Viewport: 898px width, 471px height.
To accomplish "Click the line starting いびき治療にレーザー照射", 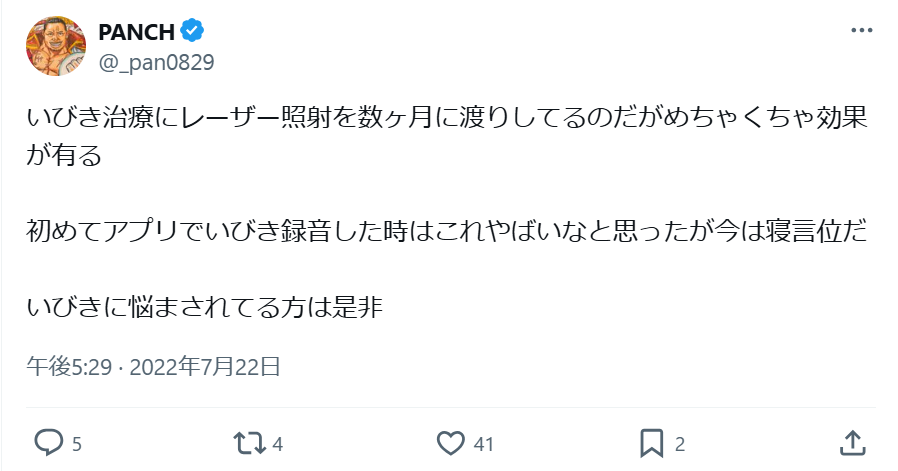I will pyautogui.click(x=447, y=117).
